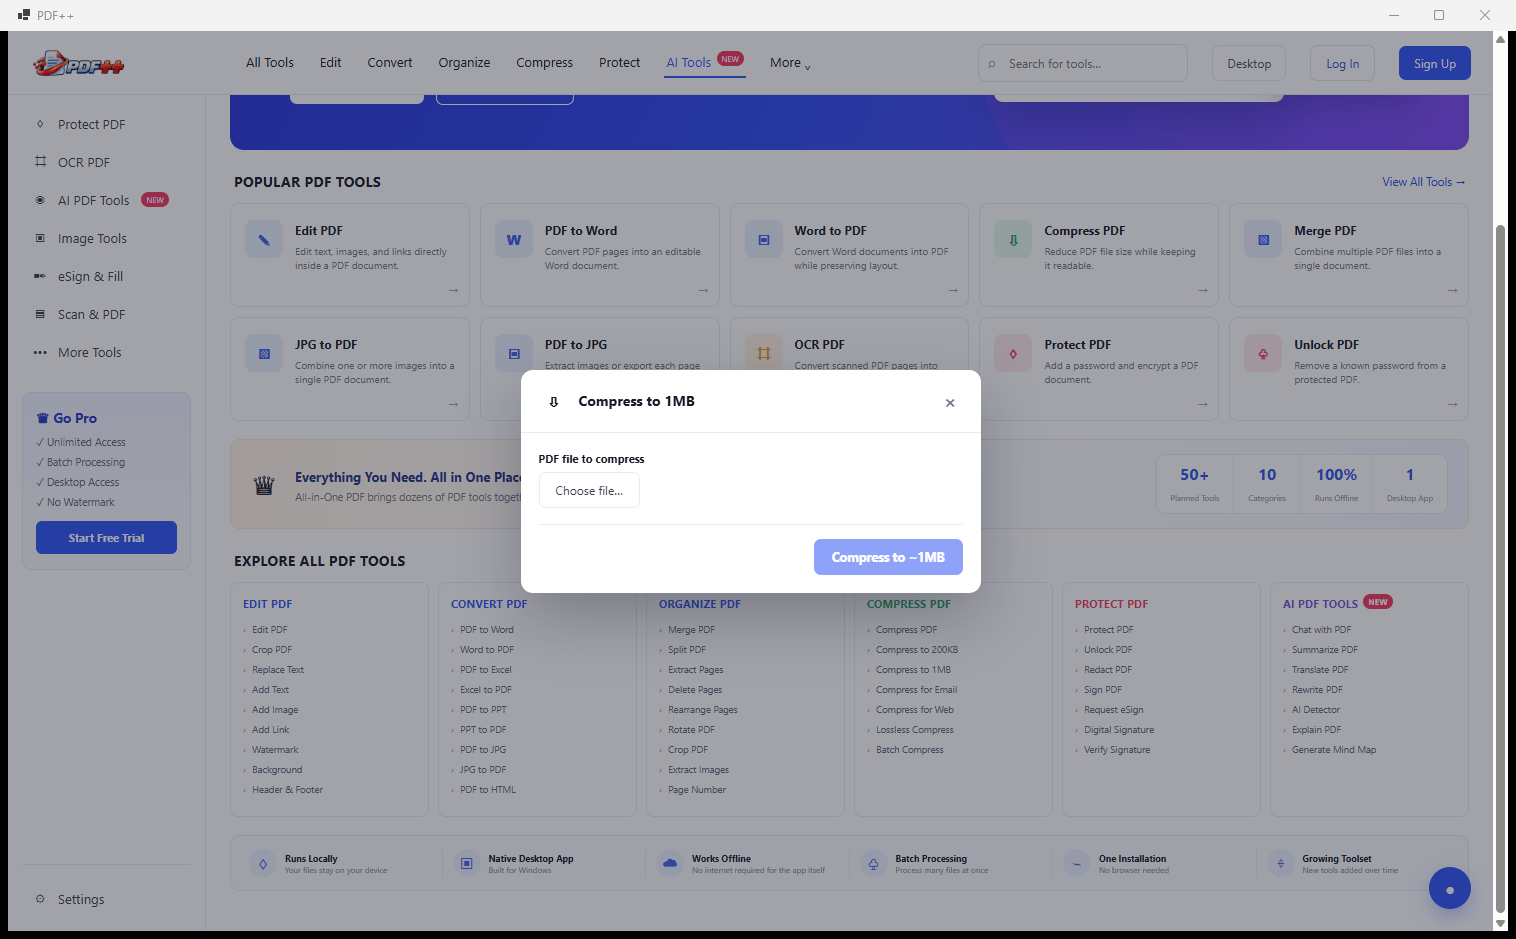1516x939 pixels.
Task: Open the Compress menu item
Action: [x=544, y=63]
